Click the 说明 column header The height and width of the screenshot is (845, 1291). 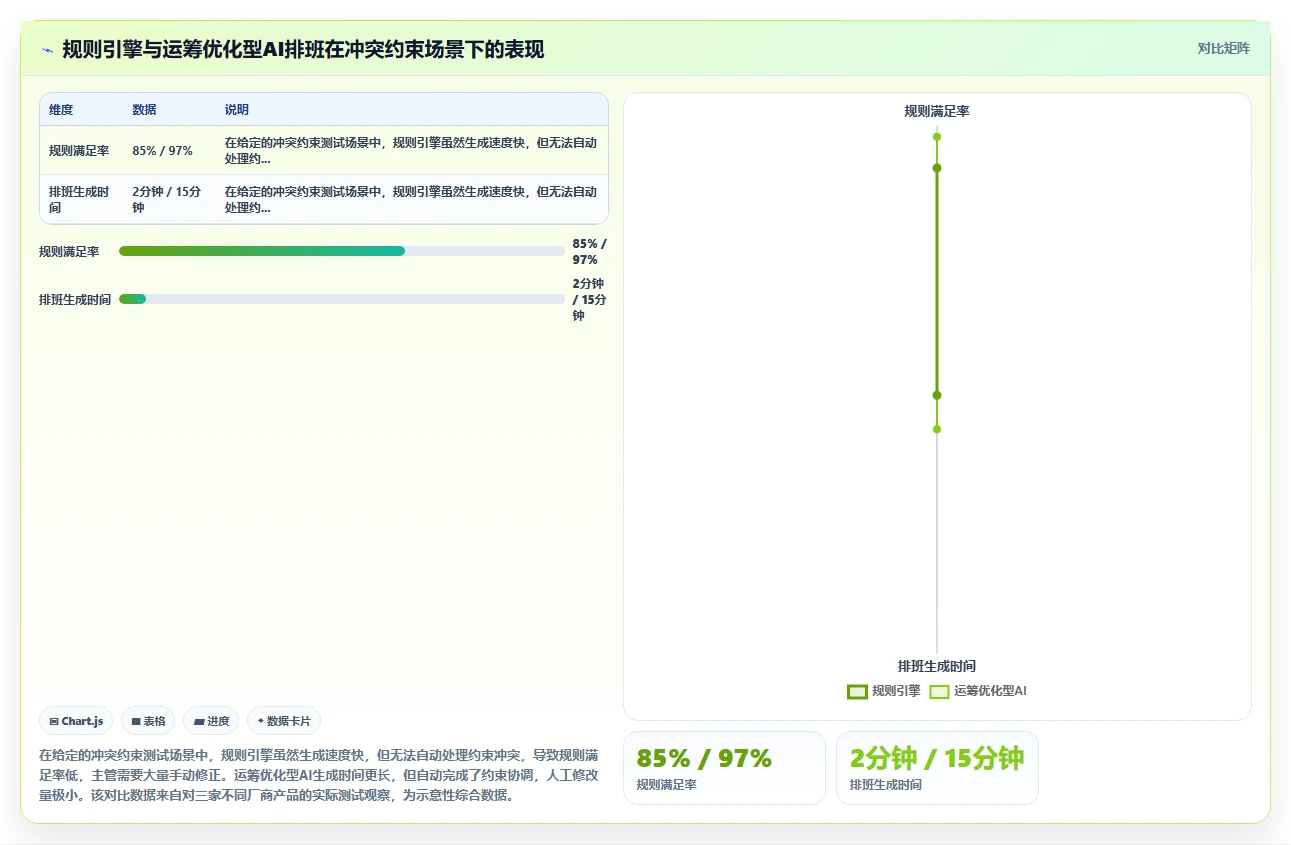pyautogui.click(x=237, y=110)
